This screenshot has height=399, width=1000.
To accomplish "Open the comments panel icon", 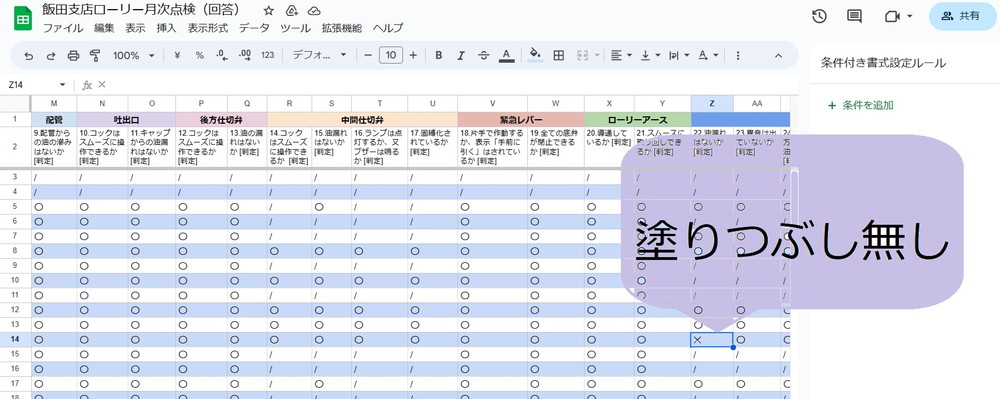I will (x=855, y=17).
